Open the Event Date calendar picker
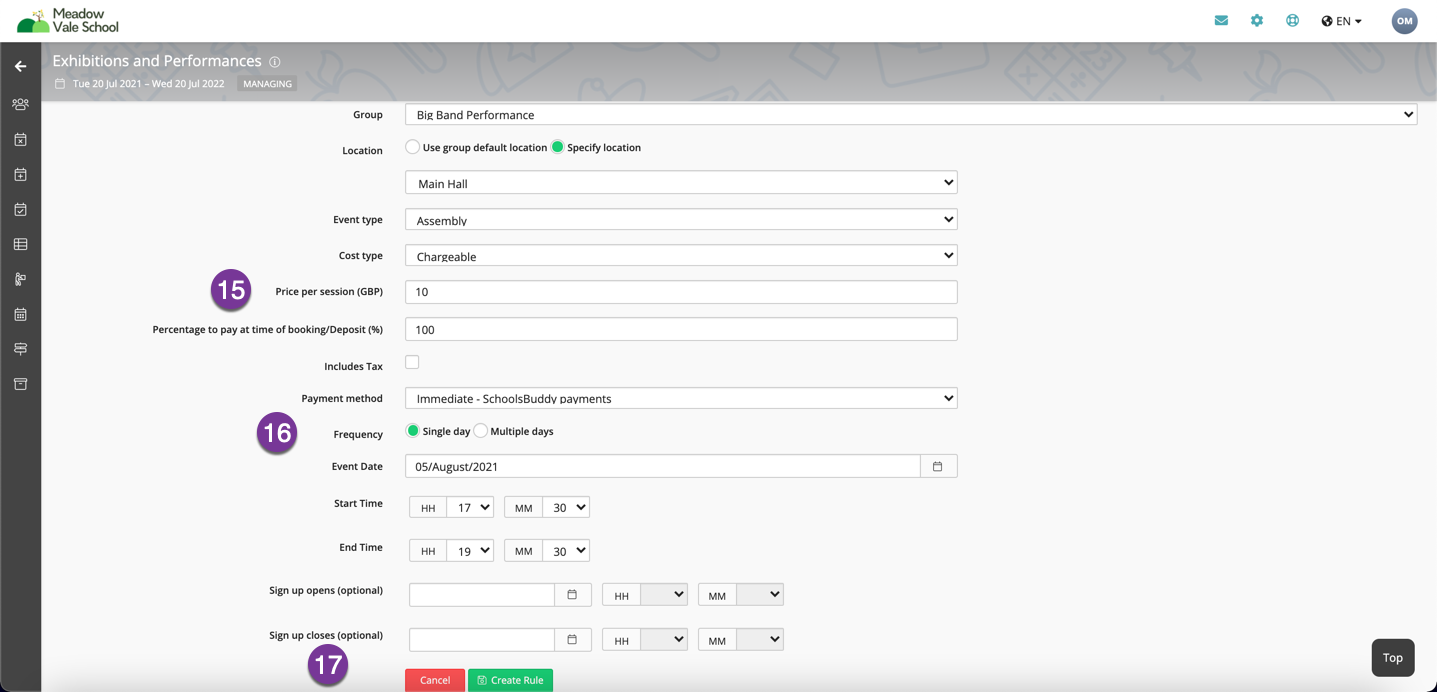This screenshot has width=1437, height=692. (x=938, y=466)
